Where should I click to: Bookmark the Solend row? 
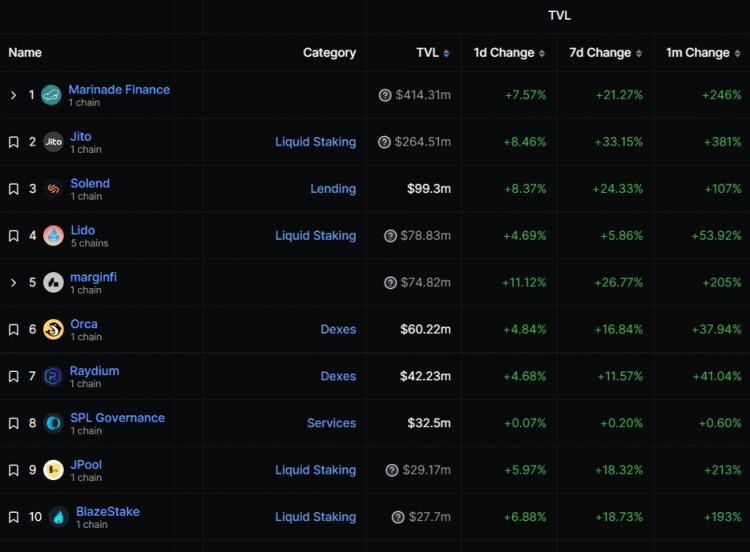[x=14, y=189]
